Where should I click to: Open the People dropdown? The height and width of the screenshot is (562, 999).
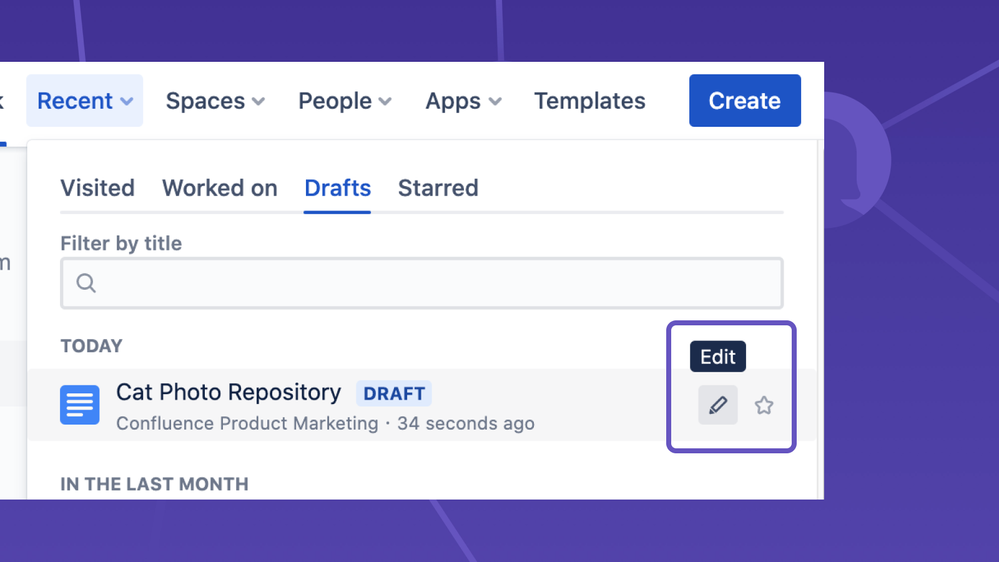point(345,101)
